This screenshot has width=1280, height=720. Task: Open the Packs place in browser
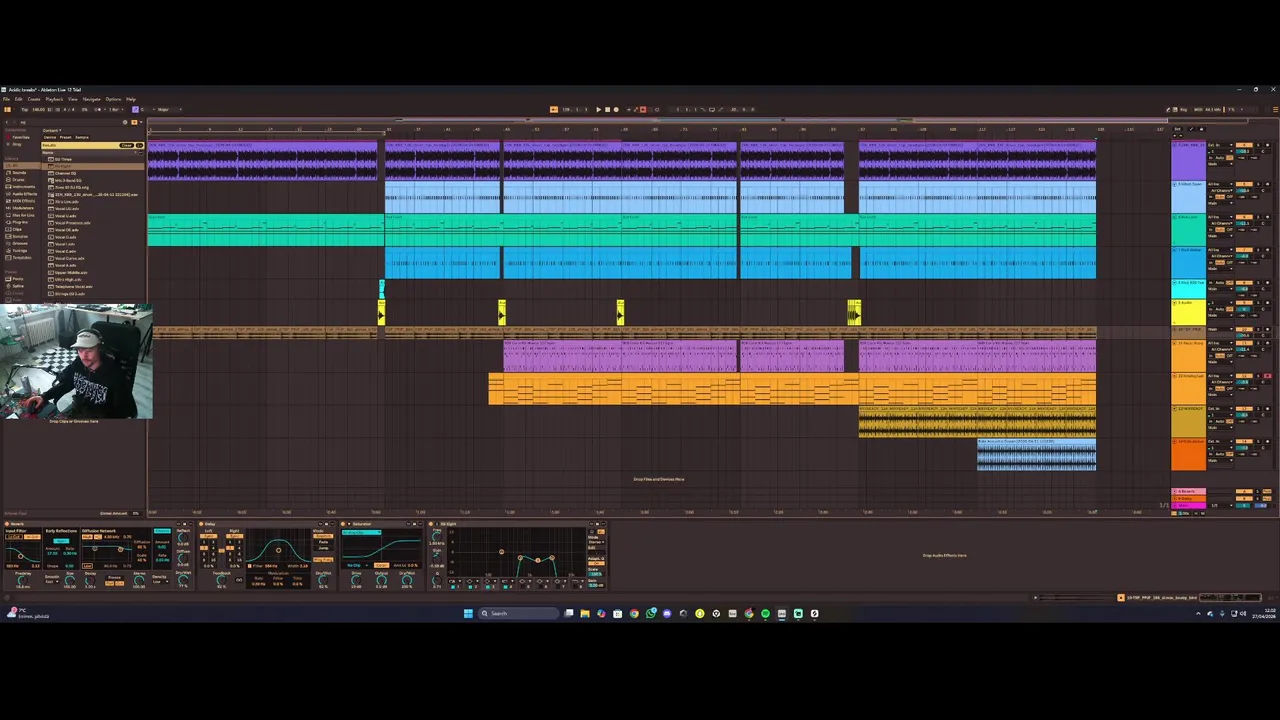[x=15, y=279]
